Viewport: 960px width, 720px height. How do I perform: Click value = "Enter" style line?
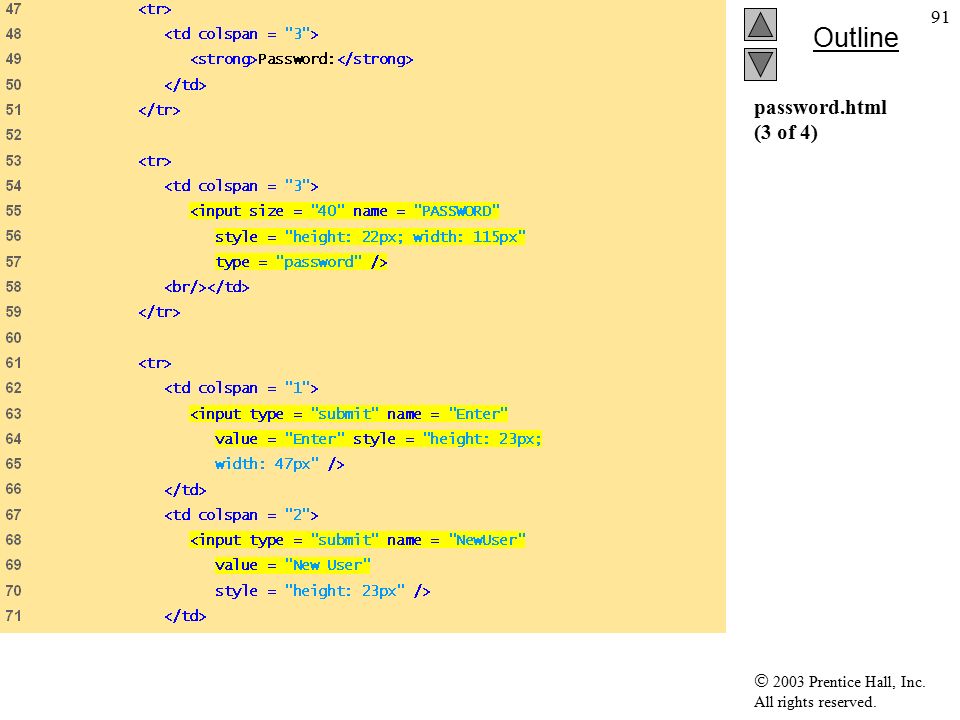(378, 439)
